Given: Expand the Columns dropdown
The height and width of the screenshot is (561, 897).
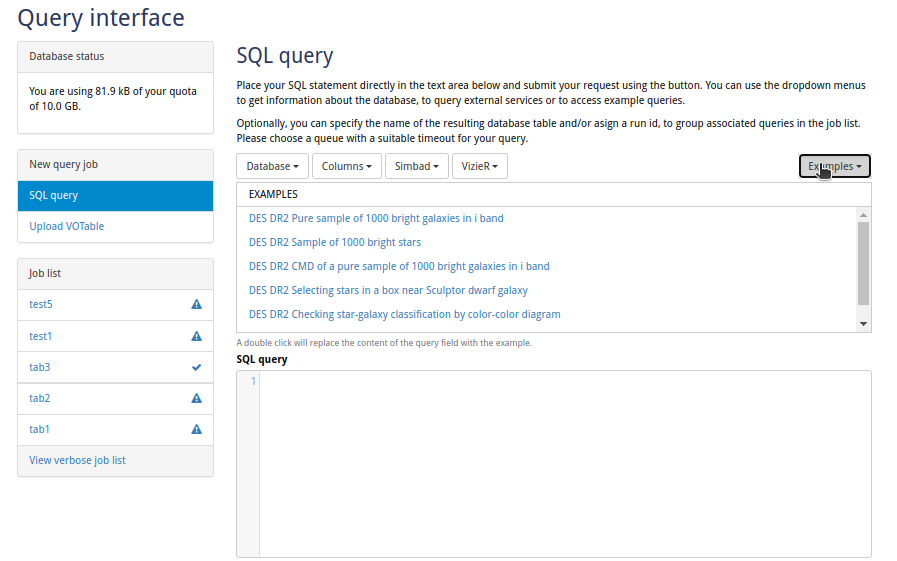Looking at the screenshot, I should click(346, 166).
